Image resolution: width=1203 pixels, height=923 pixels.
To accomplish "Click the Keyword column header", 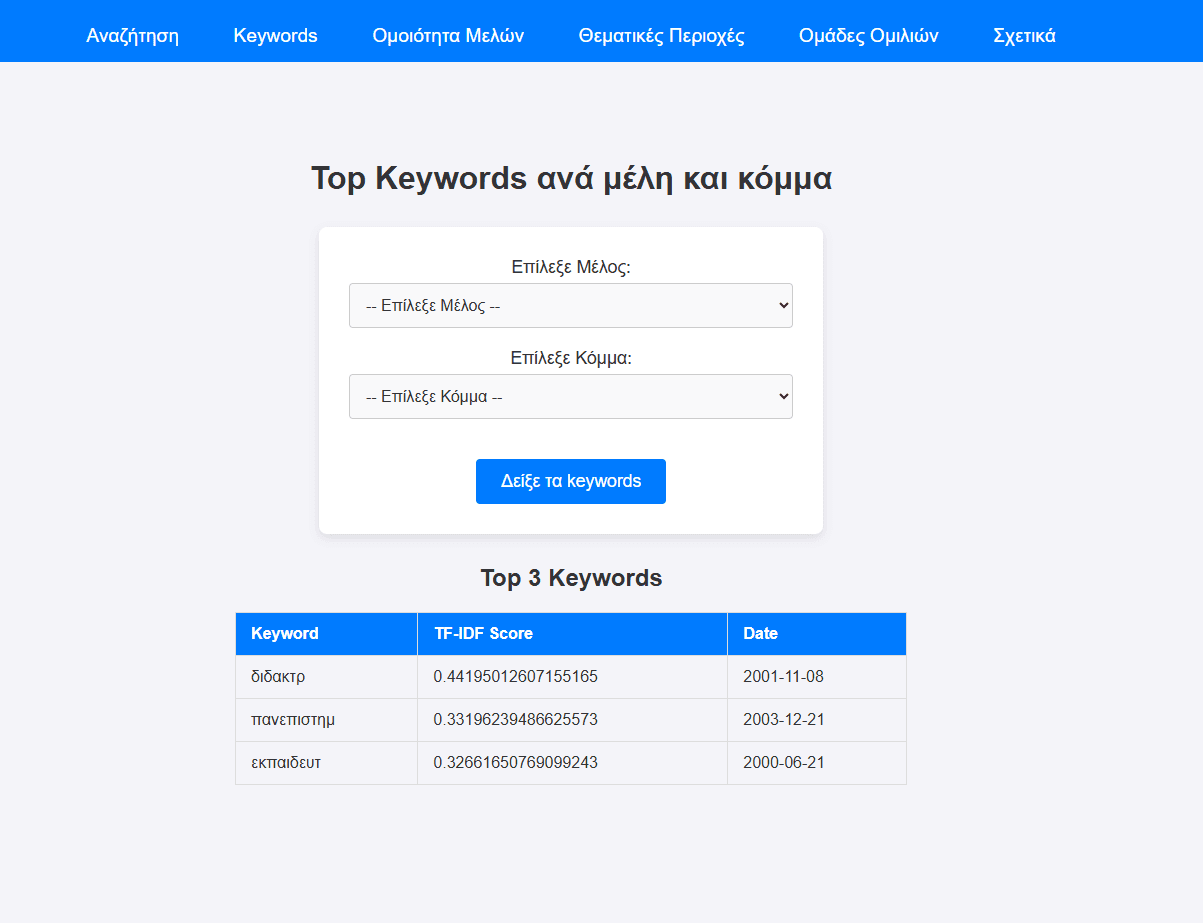I will click(x=326, y=634).
